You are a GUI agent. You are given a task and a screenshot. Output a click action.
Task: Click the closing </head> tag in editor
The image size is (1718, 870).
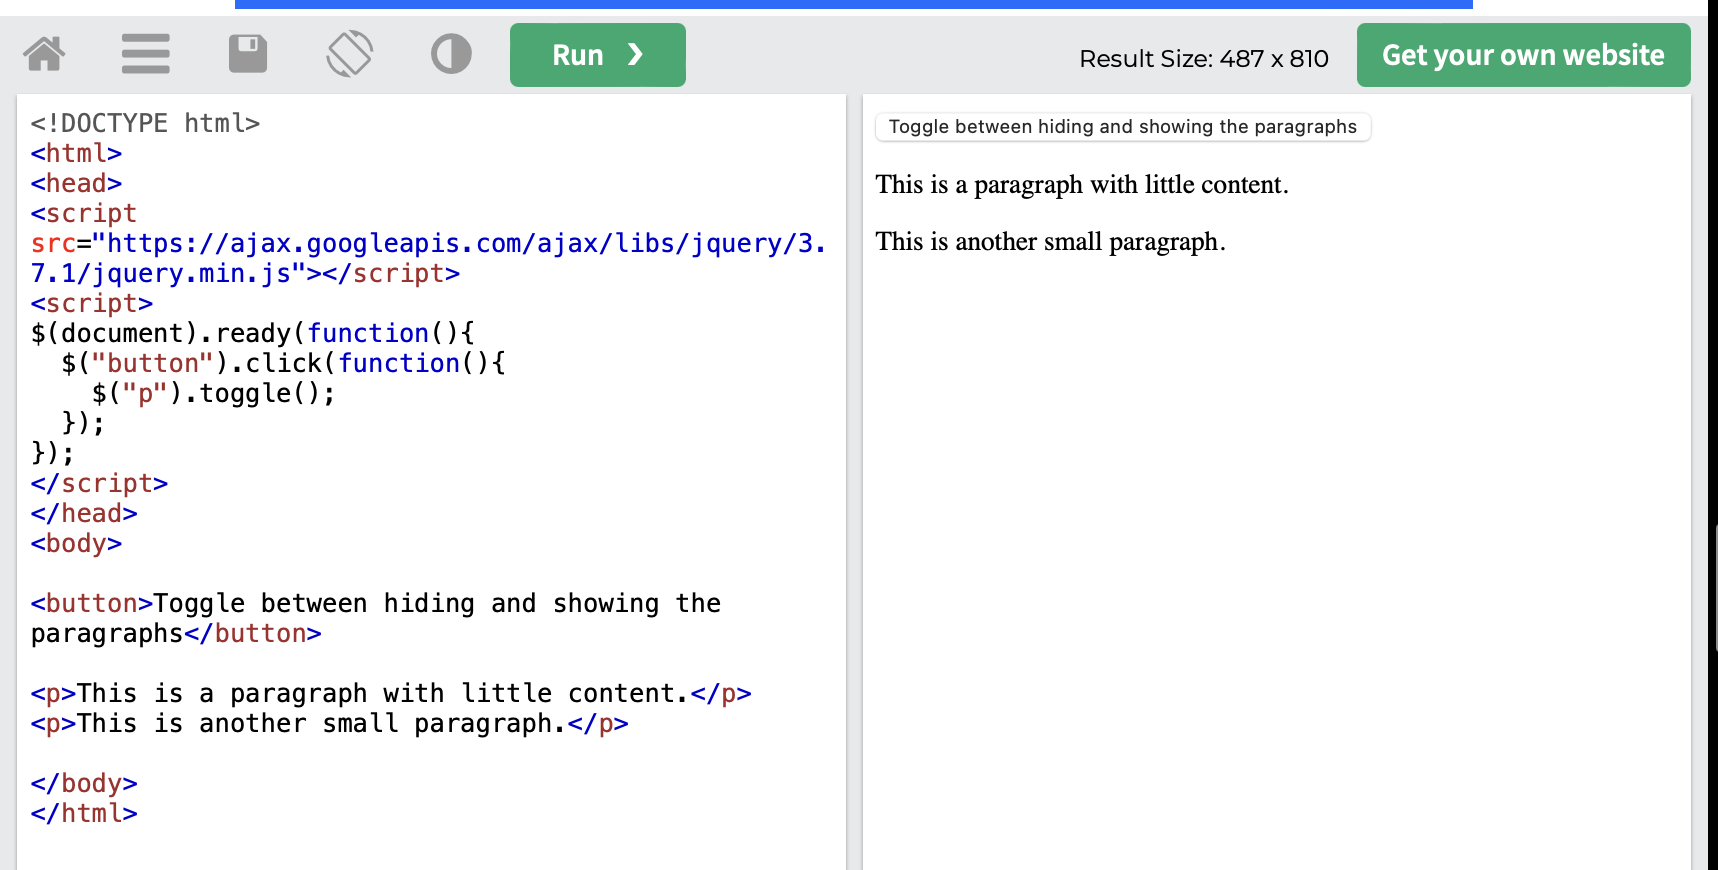(x=84, y=513)
